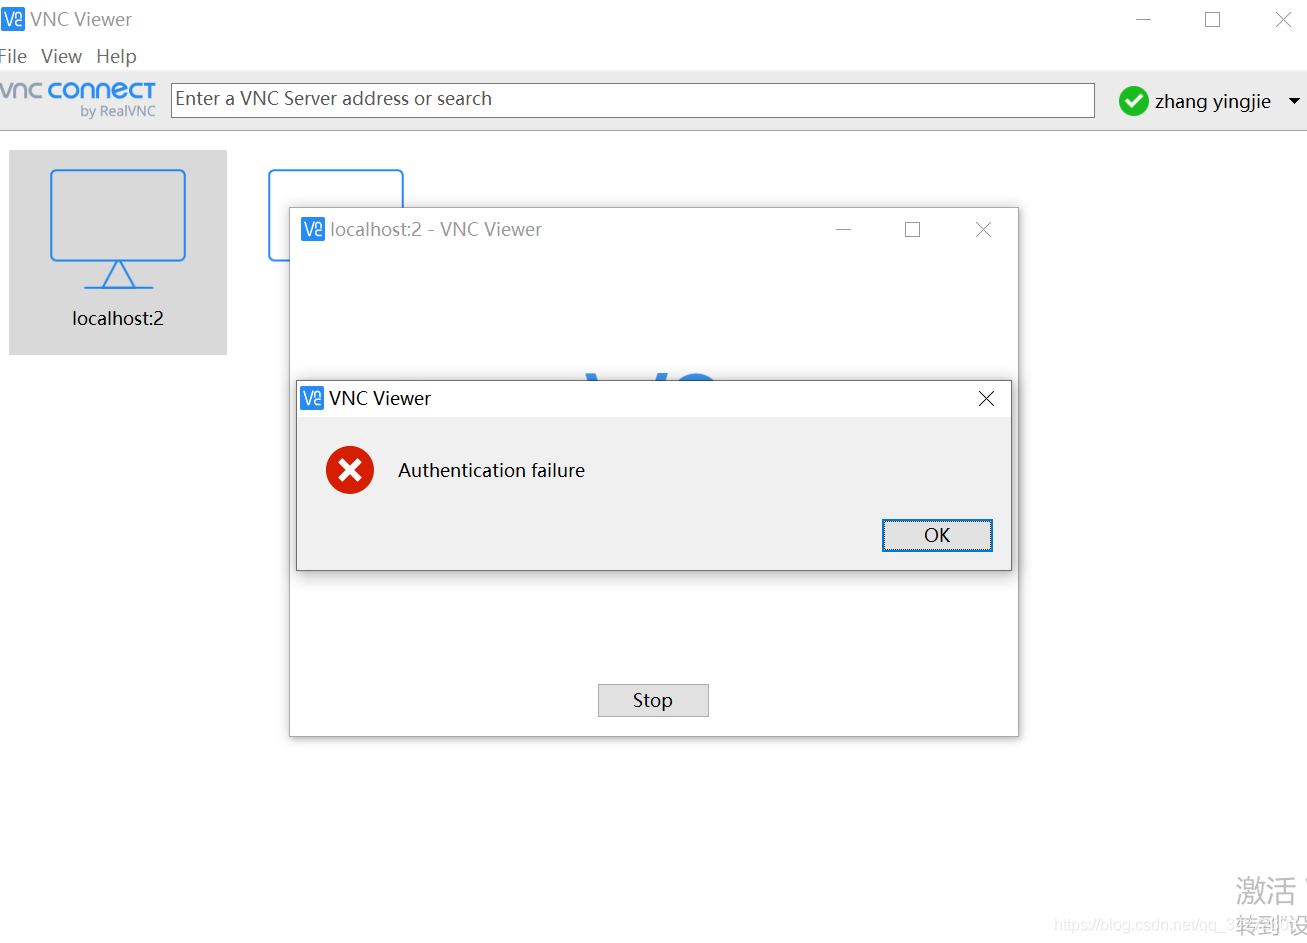This screenshot has height=943, width=1307.
Task: Stop the localhost:2 connection attempt
Action: pos(653,700)
